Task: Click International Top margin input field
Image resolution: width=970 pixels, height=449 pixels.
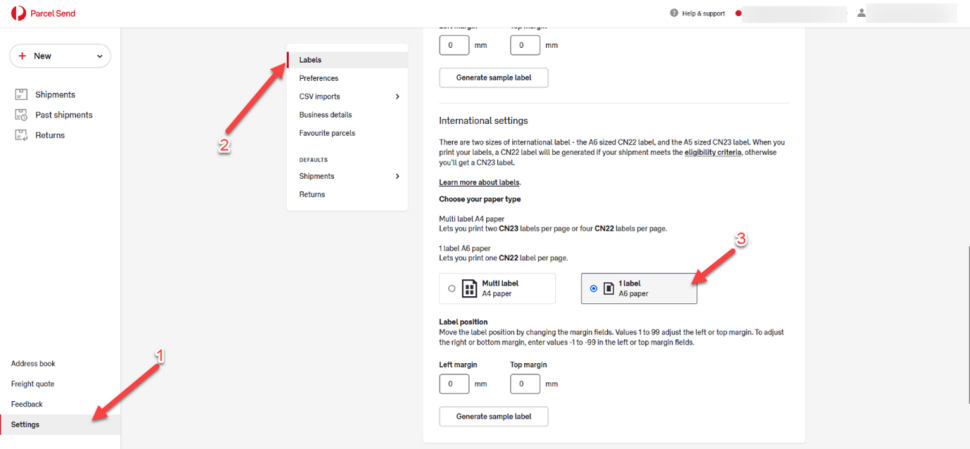Action: 525,383
